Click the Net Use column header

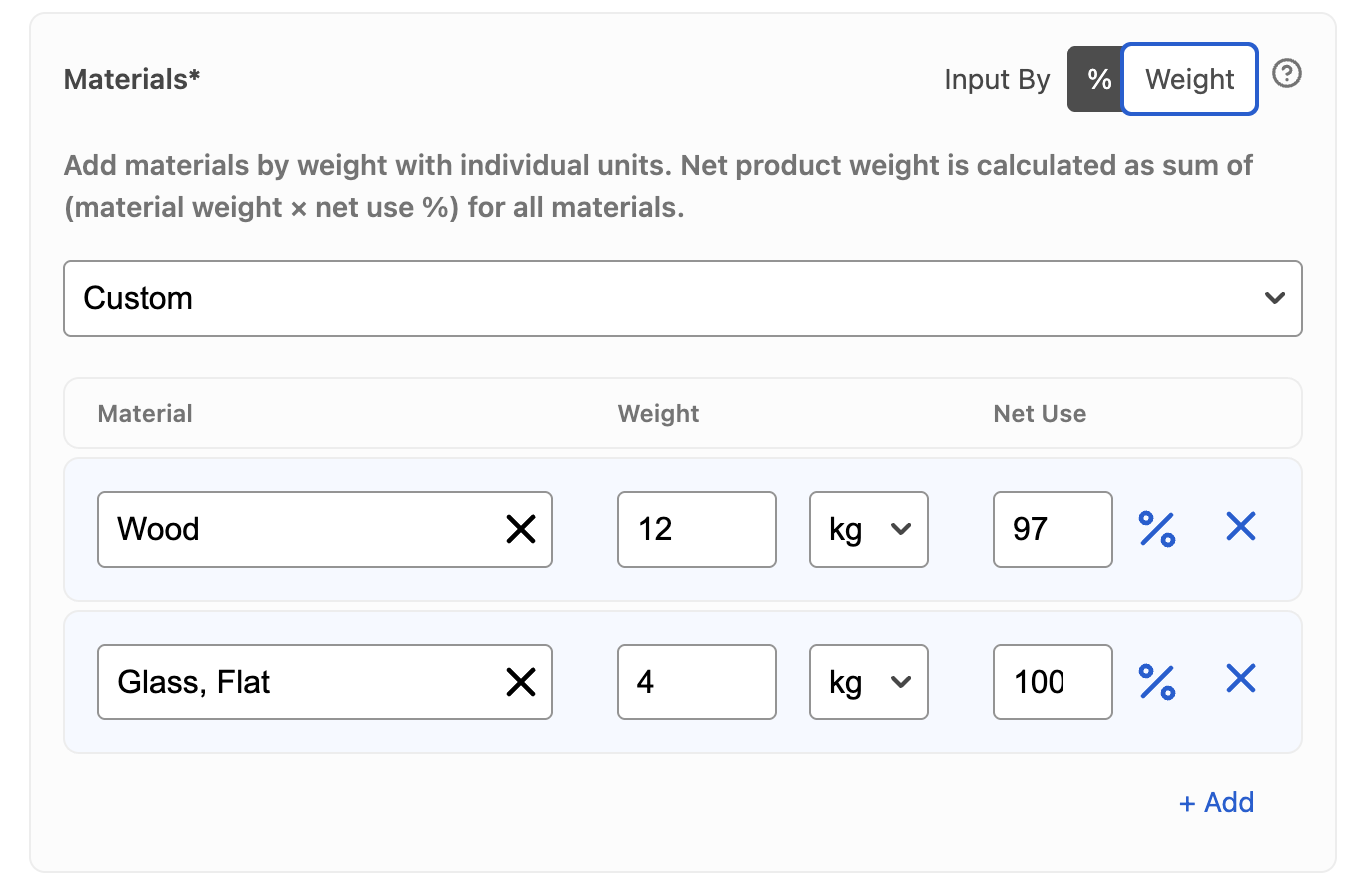(1039, 414)
